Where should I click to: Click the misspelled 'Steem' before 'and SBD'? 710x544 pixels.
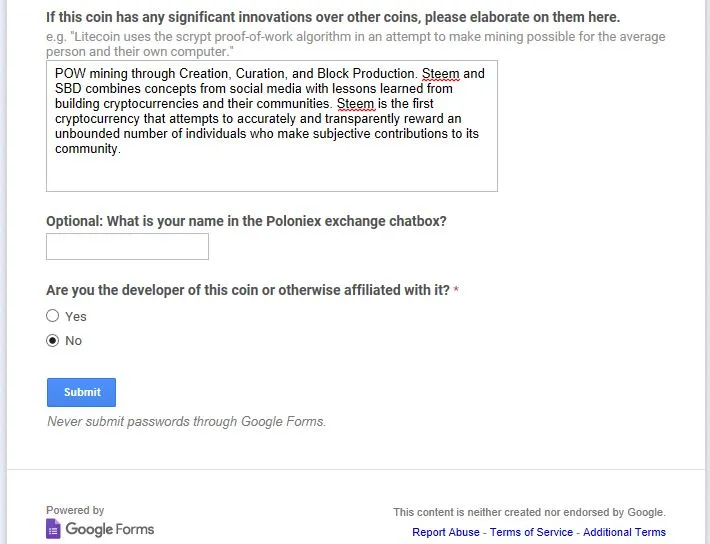point(441,73)
